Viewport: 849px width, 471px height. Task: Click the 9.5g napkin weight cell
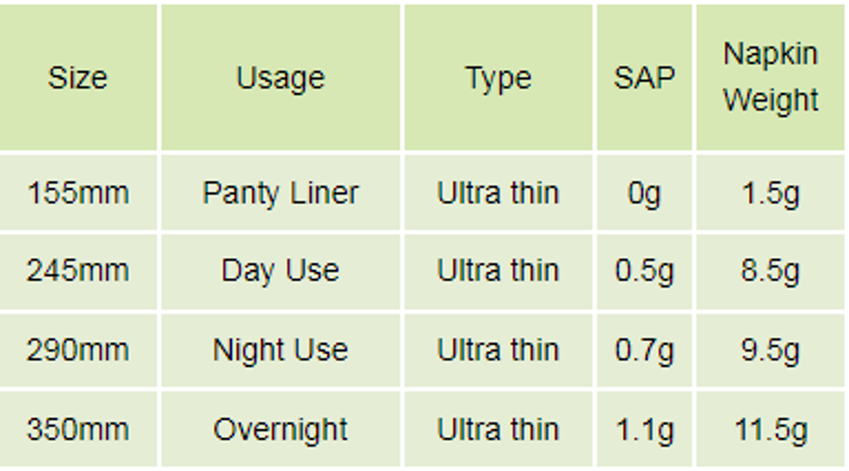[770, 350]
